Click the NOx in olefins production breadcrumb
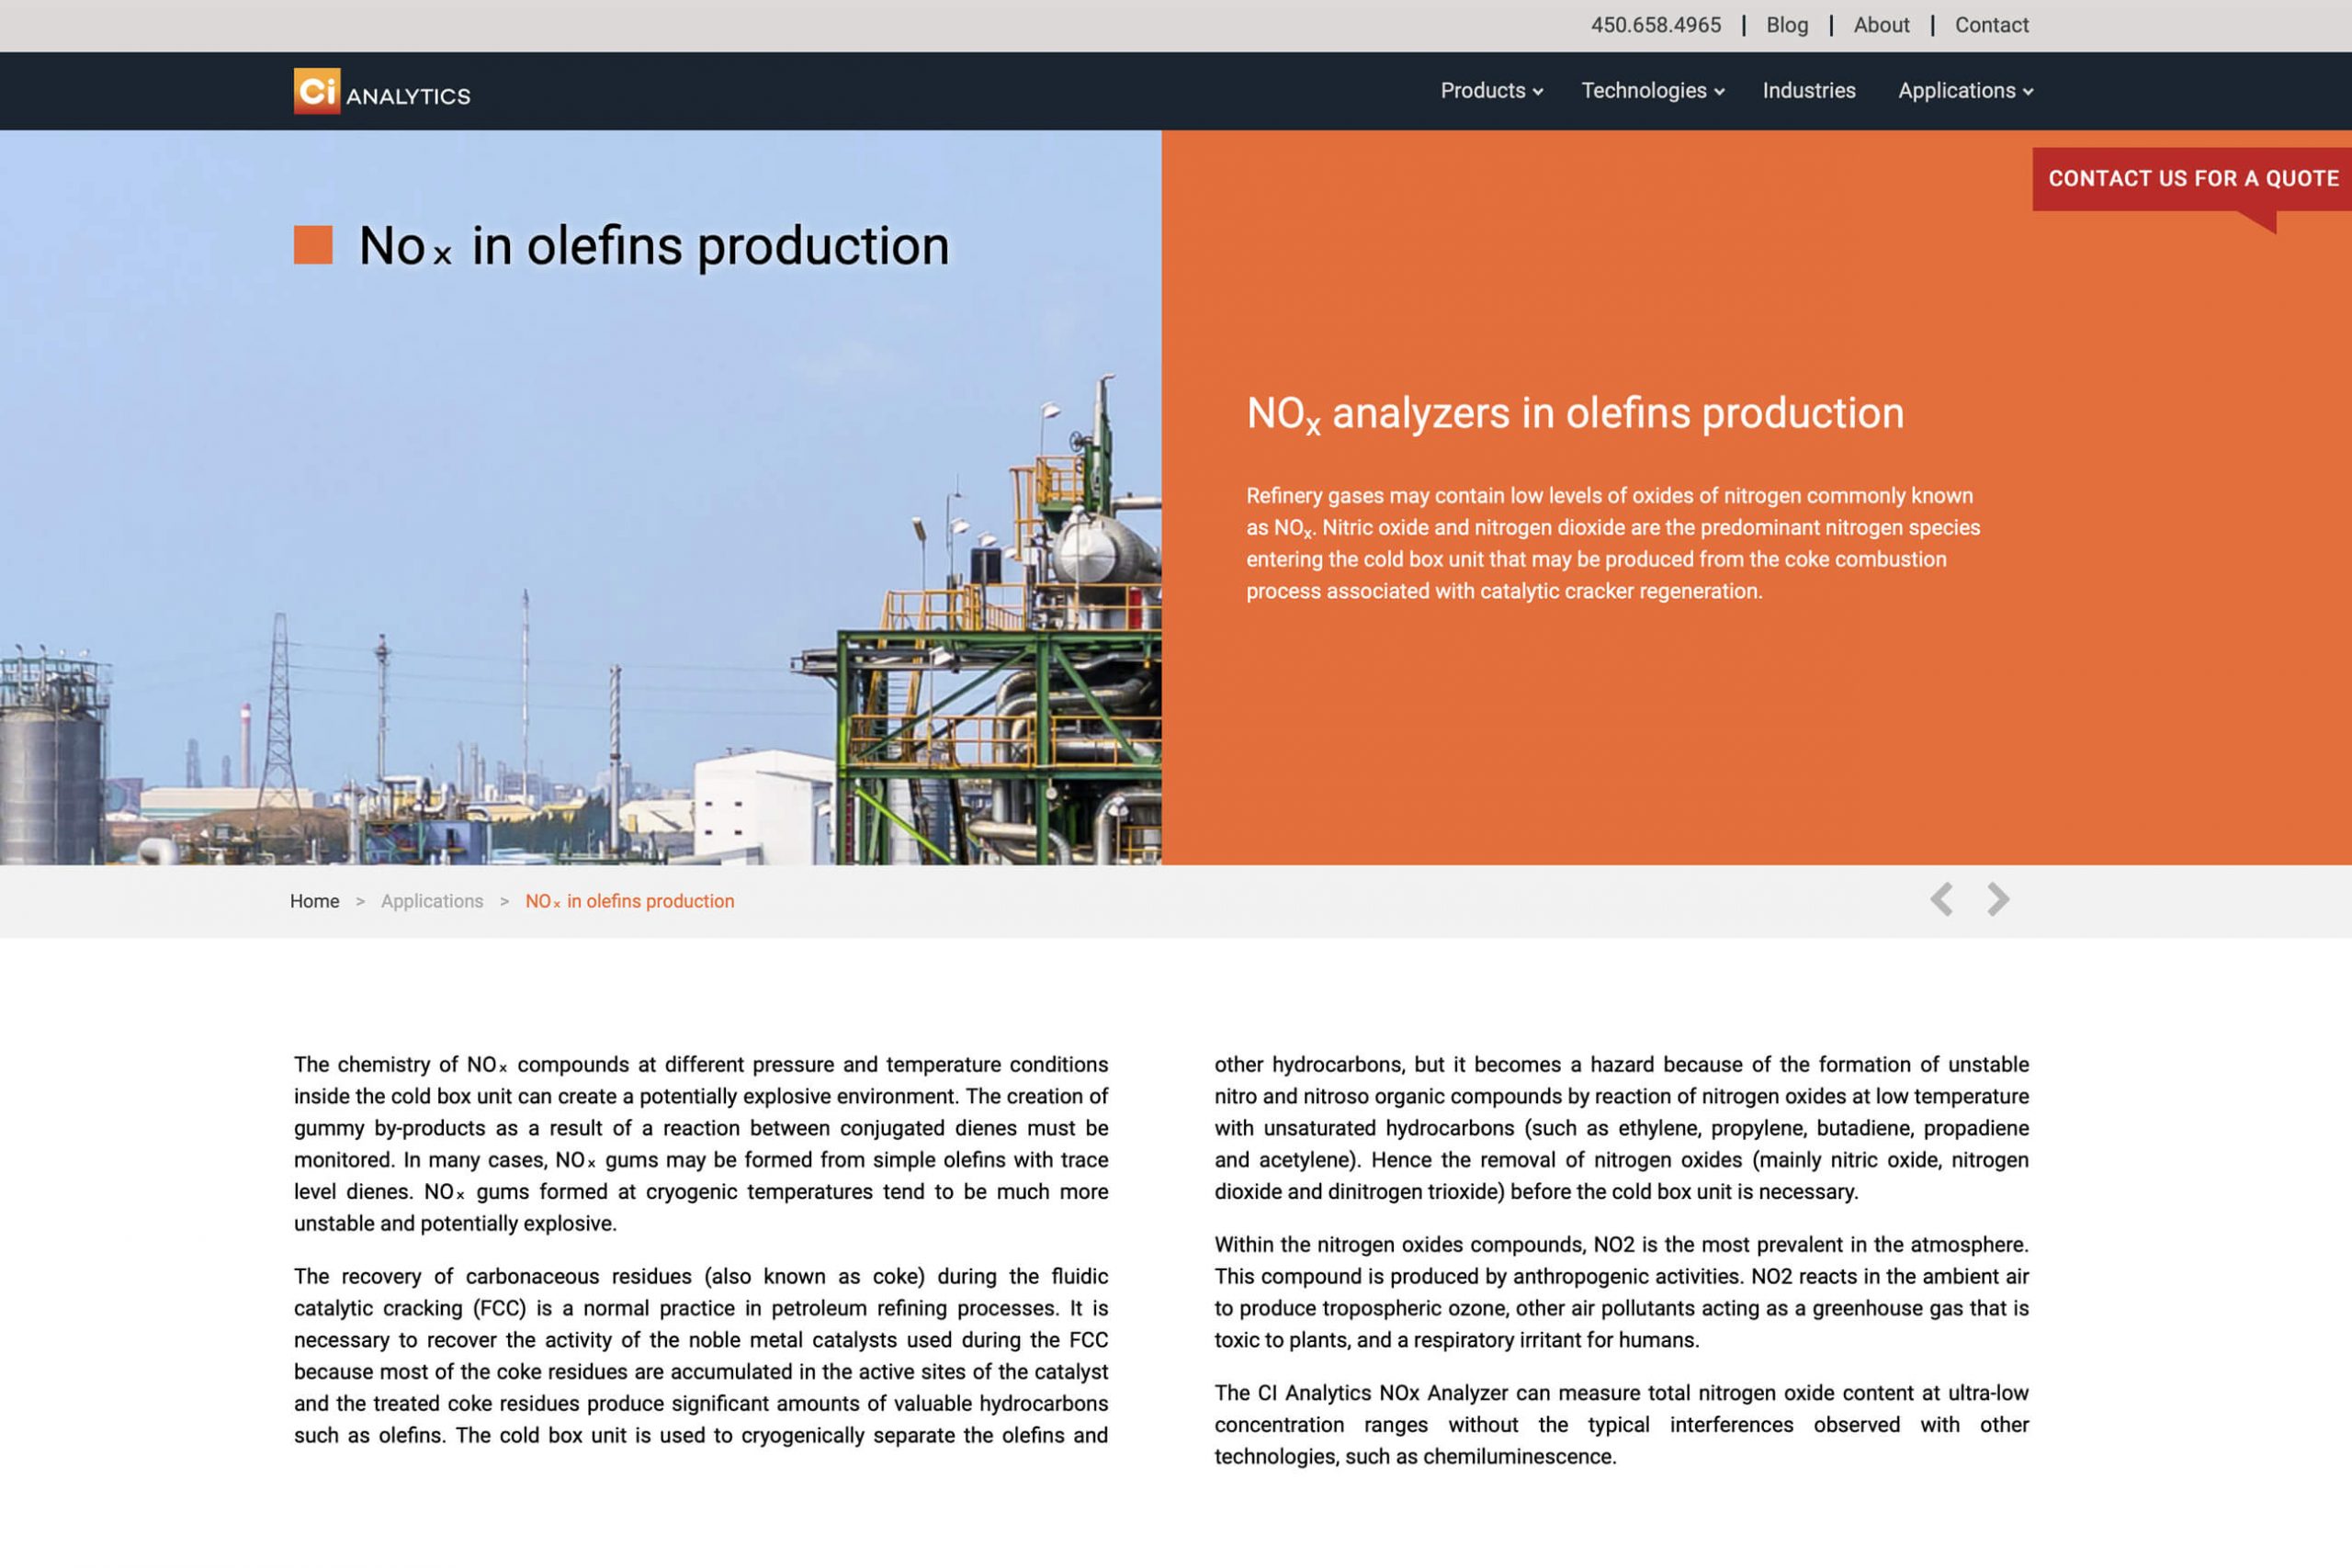 pyautogui.click(x=629, y=901)
